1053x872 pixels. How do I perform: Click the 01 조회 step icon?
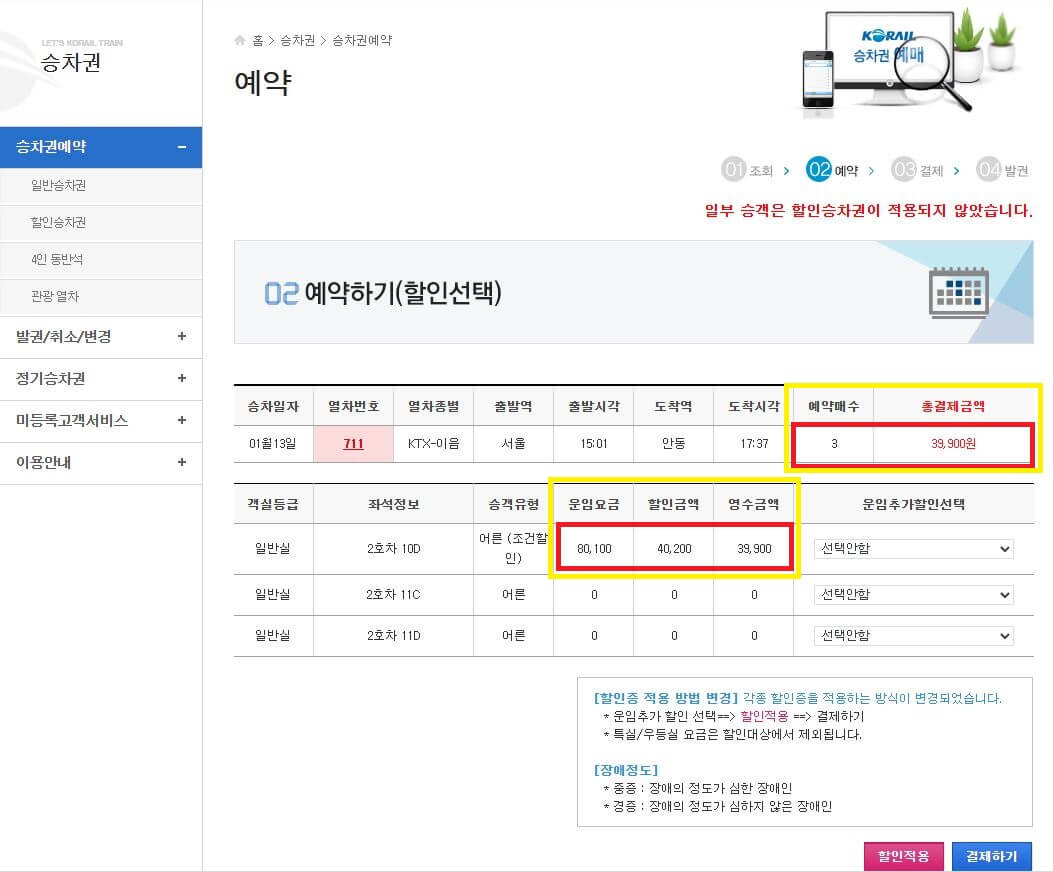pyautogui.click(x=733, y=169)
